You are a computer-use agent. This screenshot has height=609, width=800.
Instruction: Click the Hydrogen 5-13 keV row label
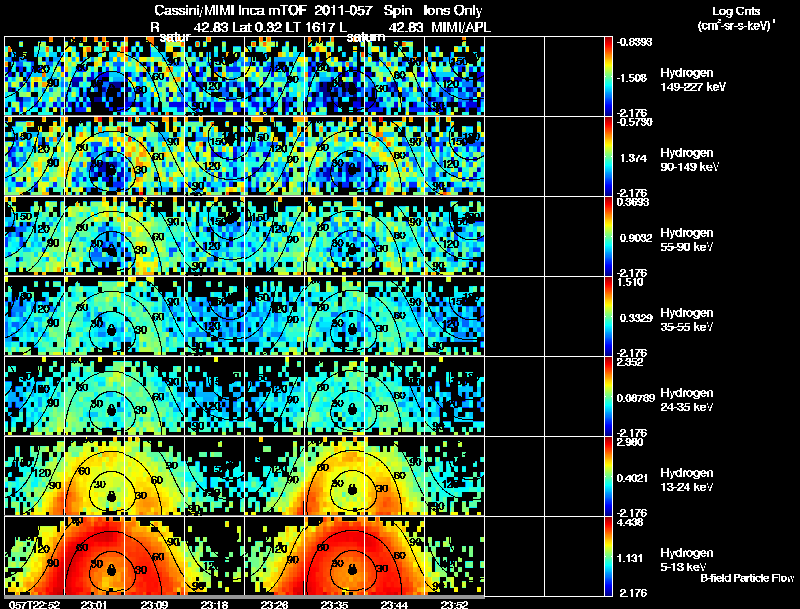(687, 560)
